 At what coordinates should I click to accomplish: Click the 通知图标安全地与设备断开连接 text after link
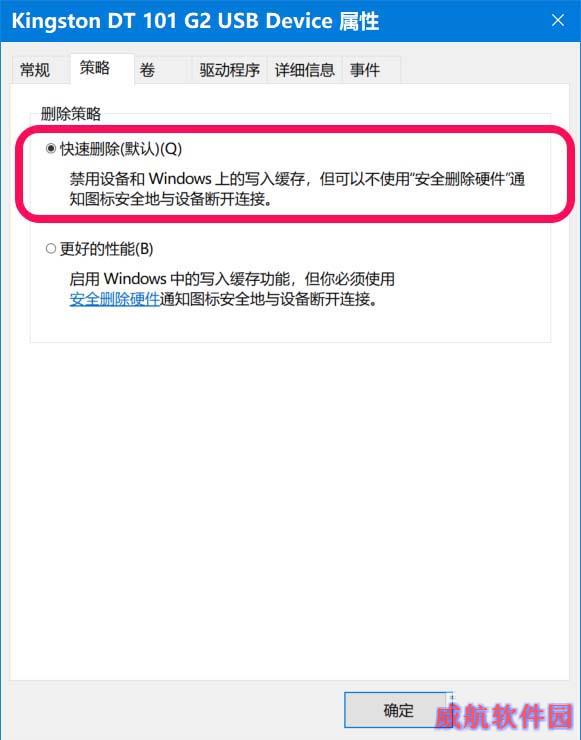click(268, 299)
